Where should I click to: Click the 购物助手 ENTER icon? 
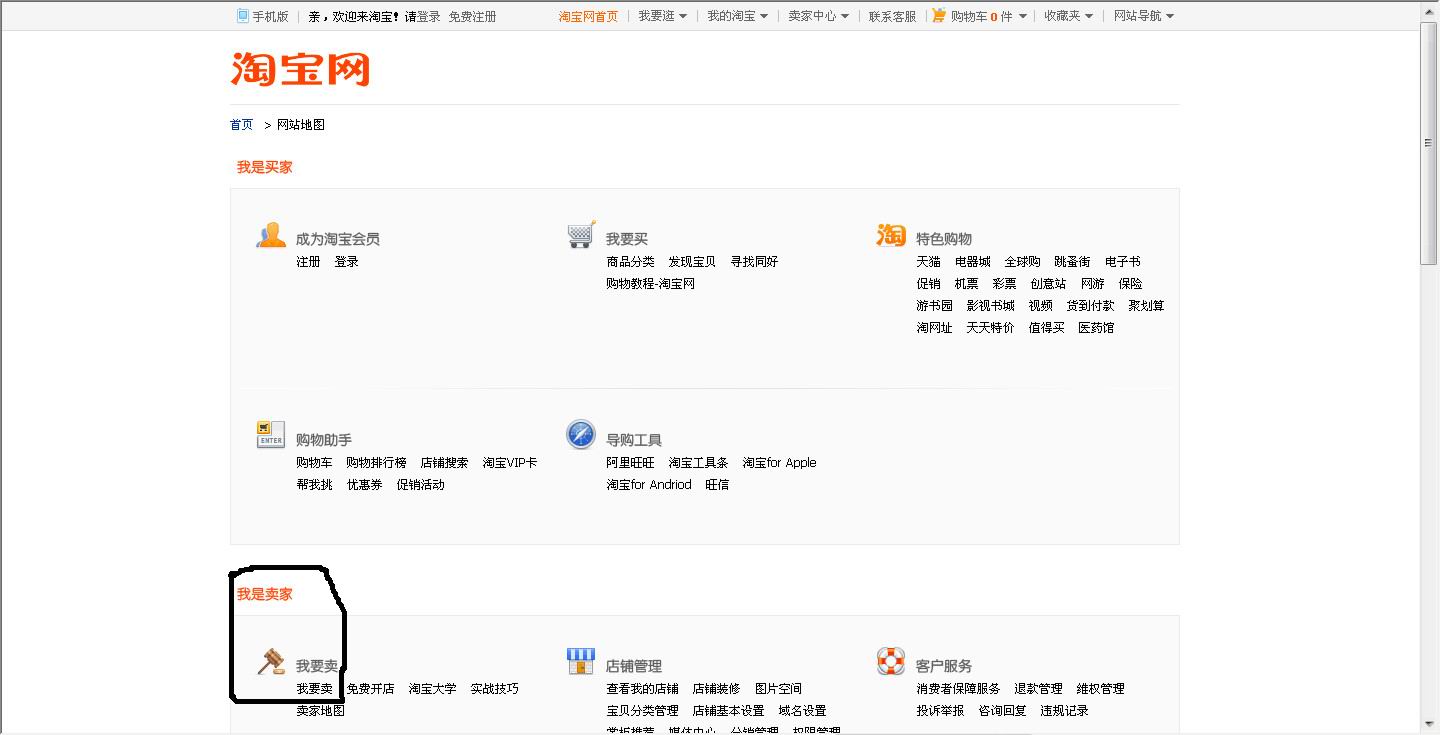tap(271, 435)
